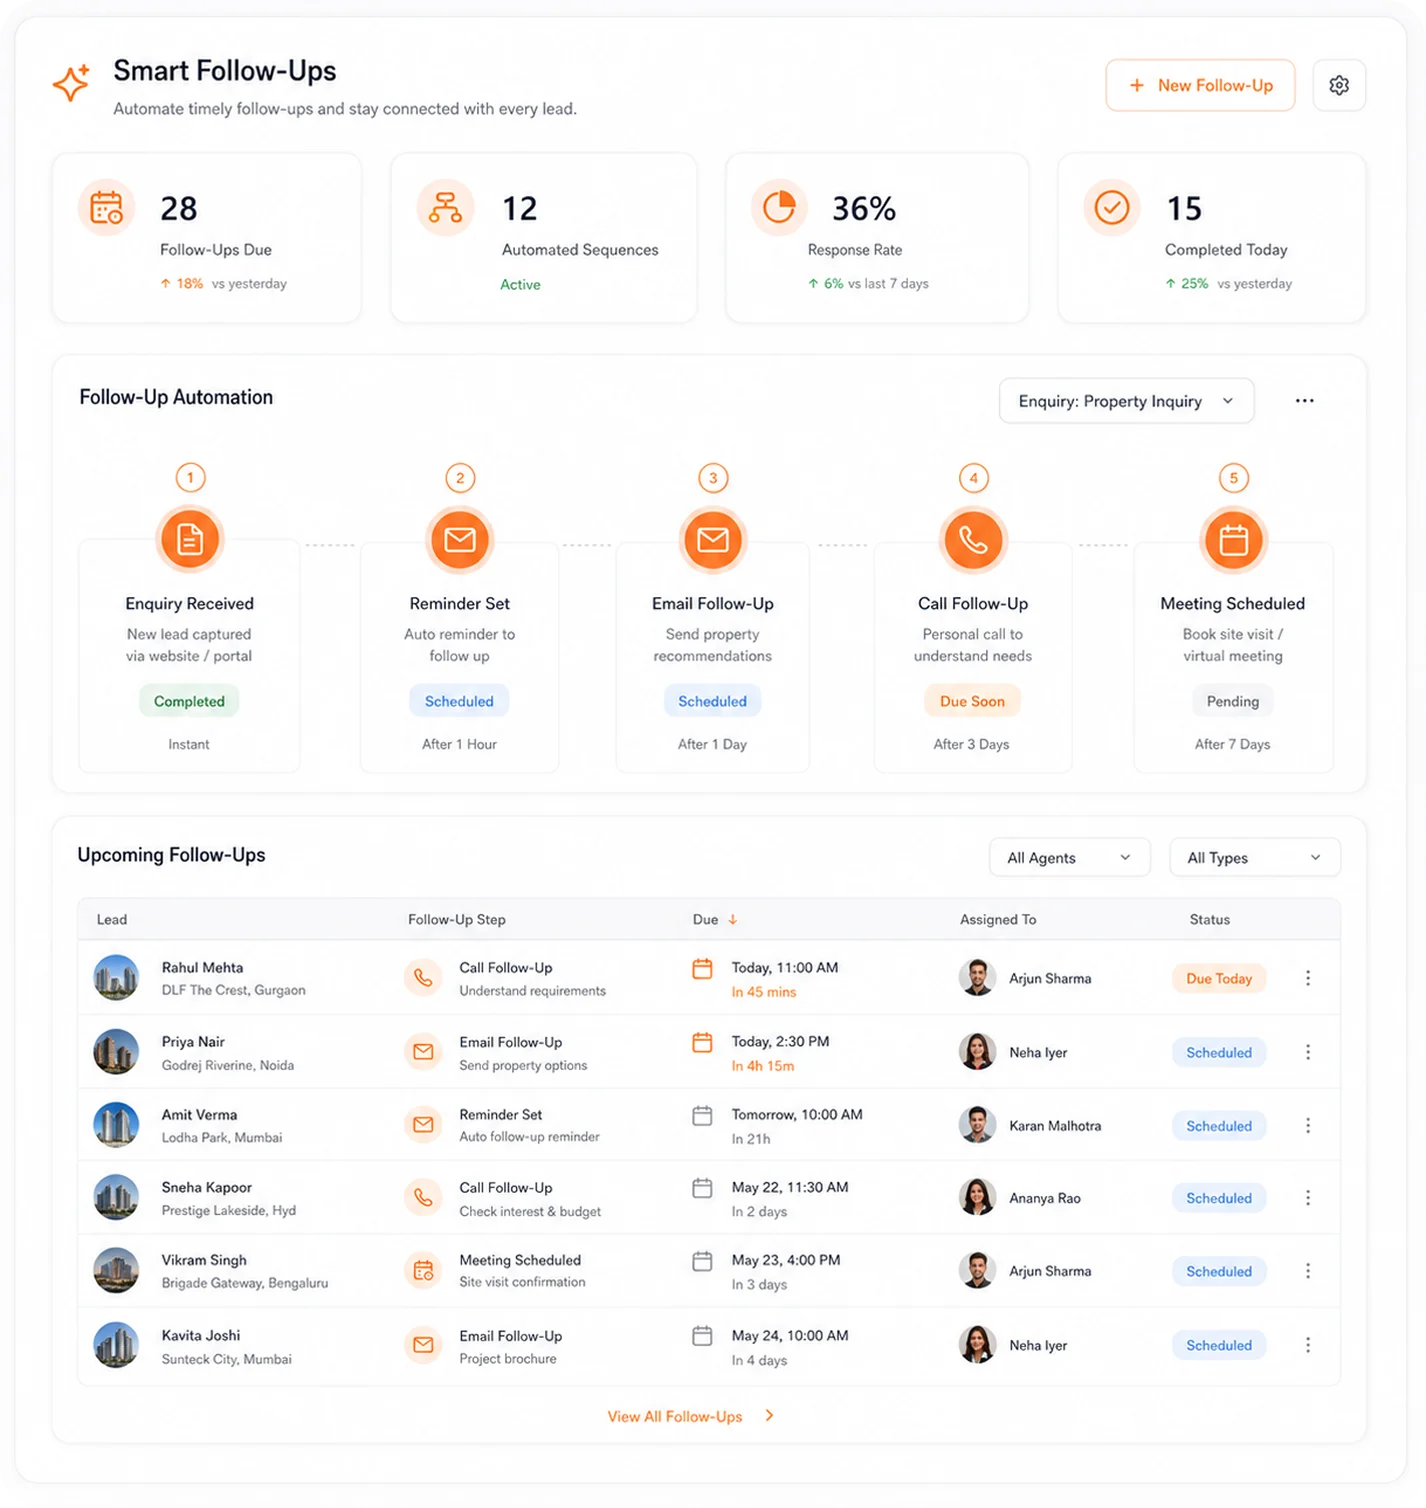Open row options for Amit Verma

(x=1308, y=1126)
